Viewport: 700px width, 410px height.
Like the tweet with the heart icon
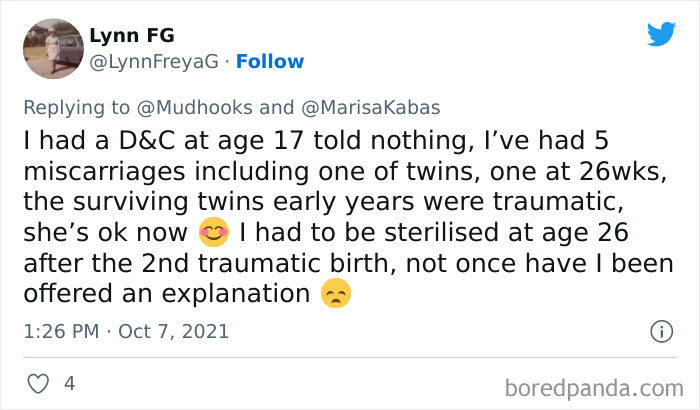point(36,383)
